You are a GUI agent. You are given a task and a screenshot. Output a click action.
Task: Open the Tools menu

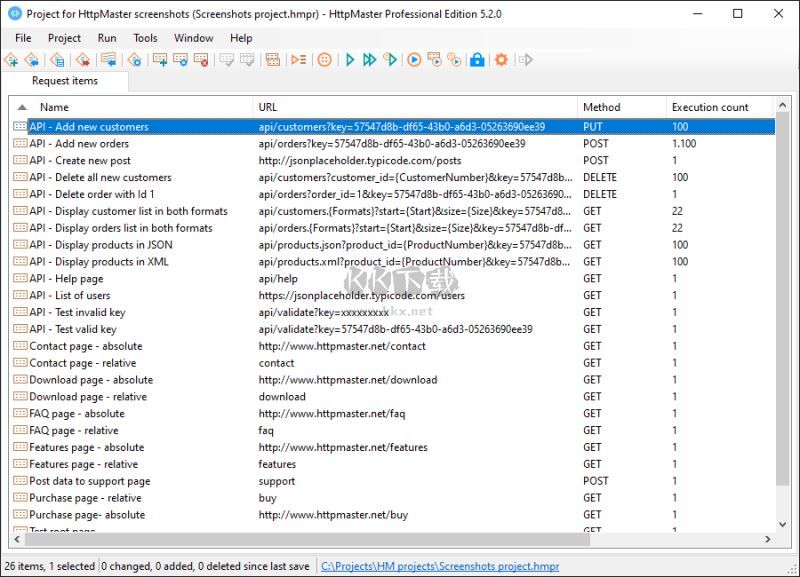coord(145,38)
